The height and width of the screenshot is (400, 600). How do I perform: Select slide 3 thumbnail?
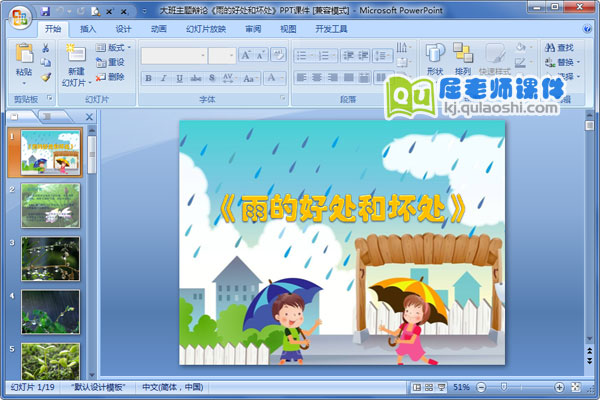click(x=51, y=259)
